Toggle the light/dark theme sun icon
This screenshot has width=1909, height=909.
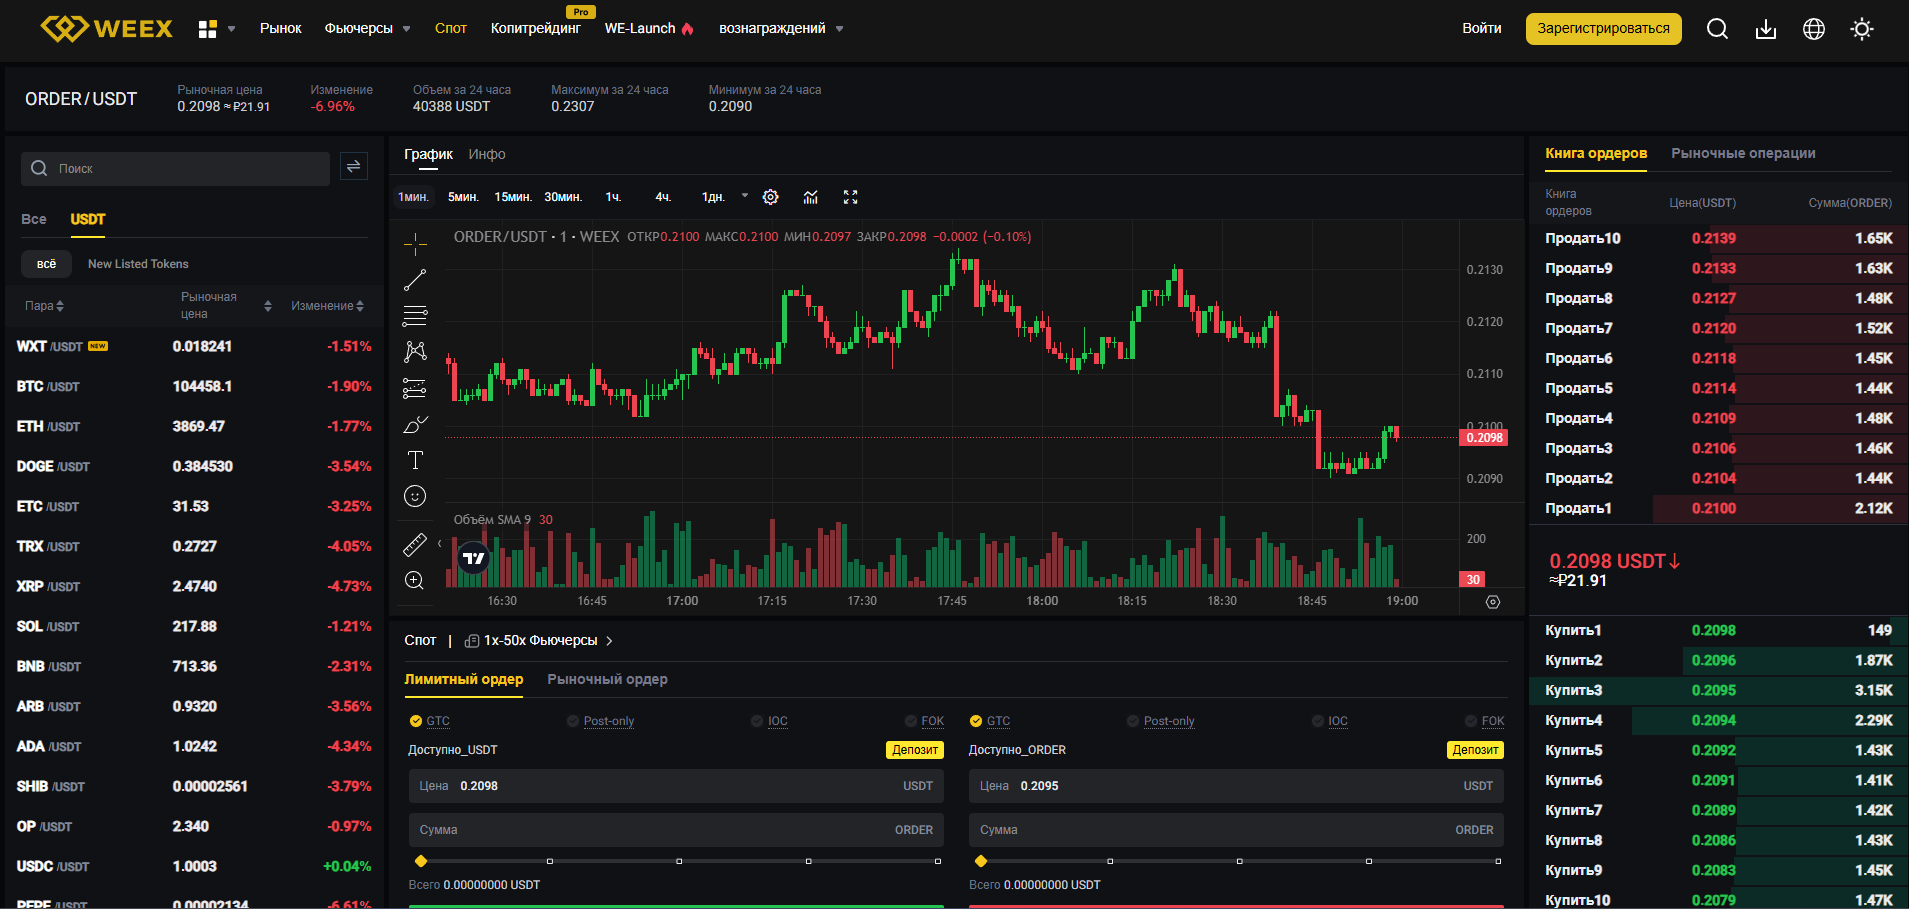point(1862,29)
